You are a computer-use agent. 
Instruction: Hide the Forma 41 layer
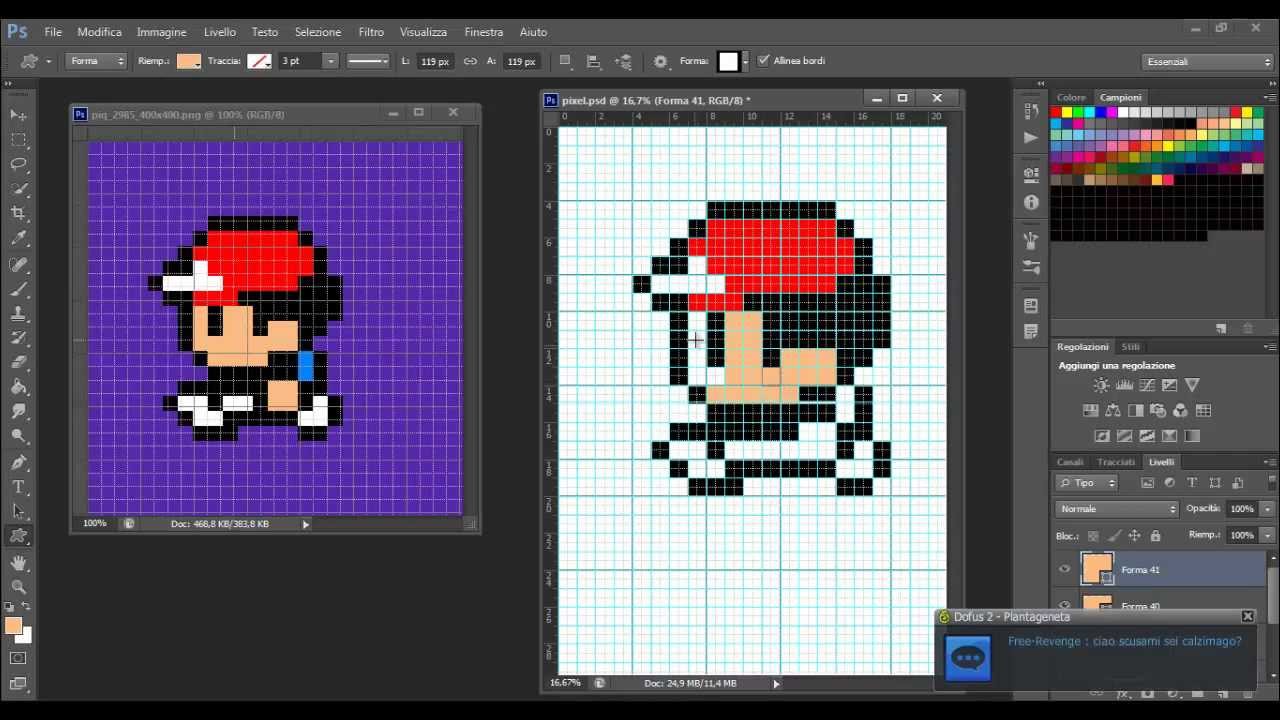[1064, 570]
